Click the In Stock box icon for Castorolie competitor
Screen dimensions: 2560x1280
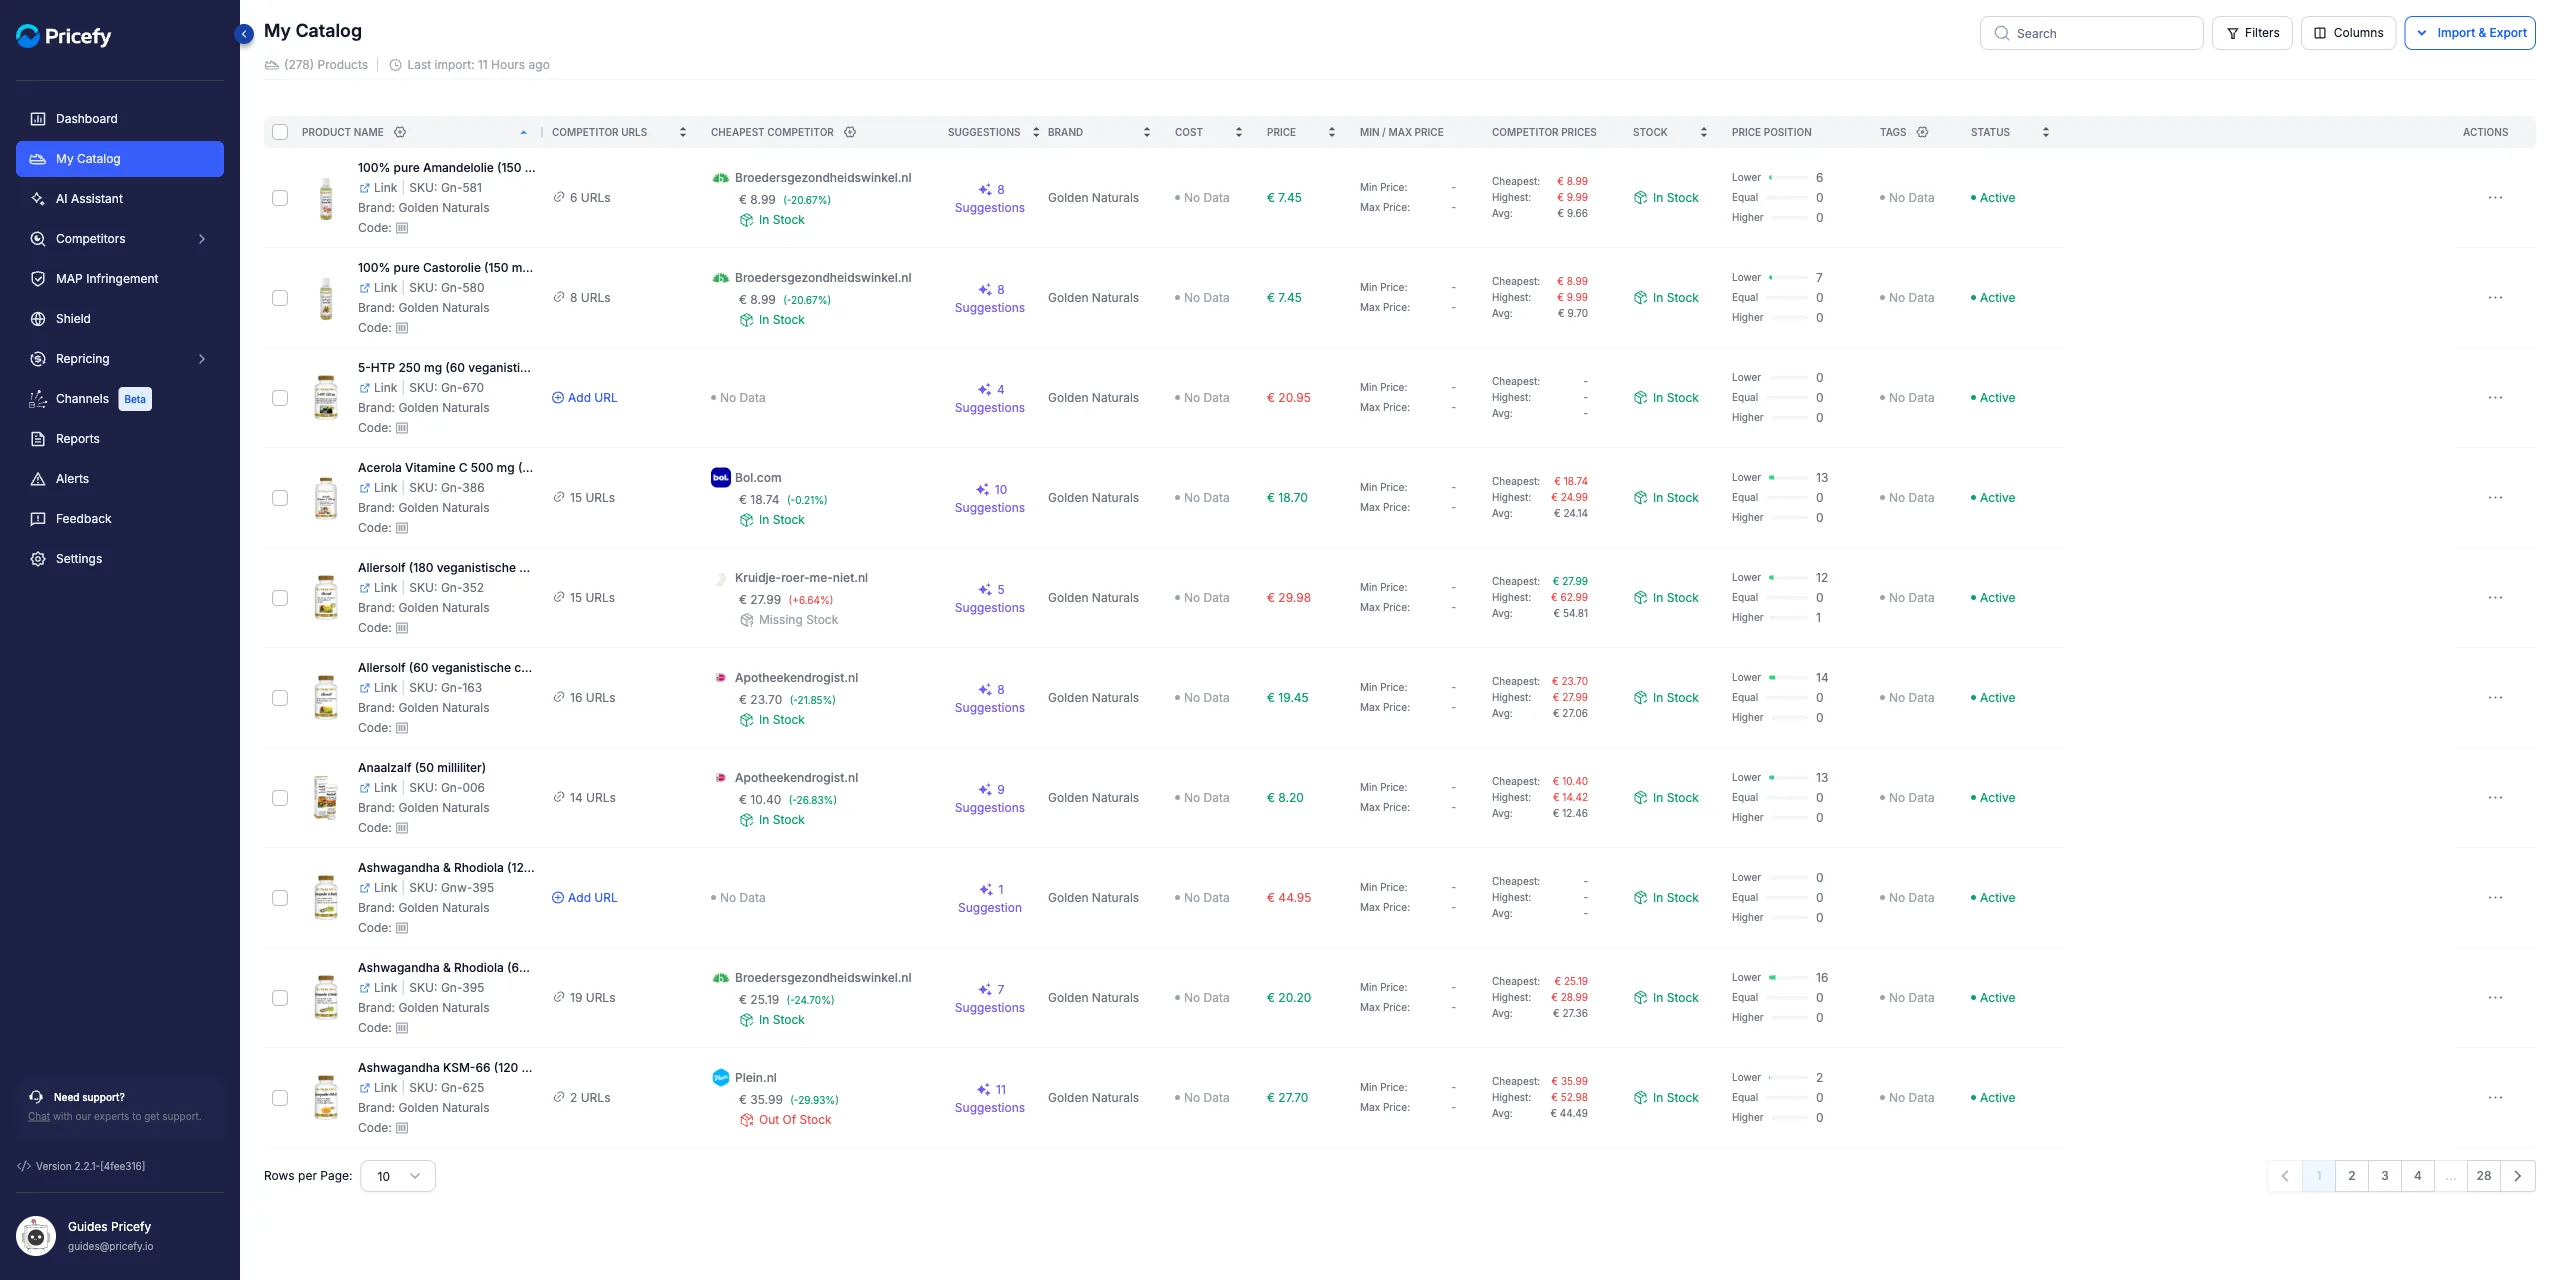pyautogui.click(x=746, y=320)
